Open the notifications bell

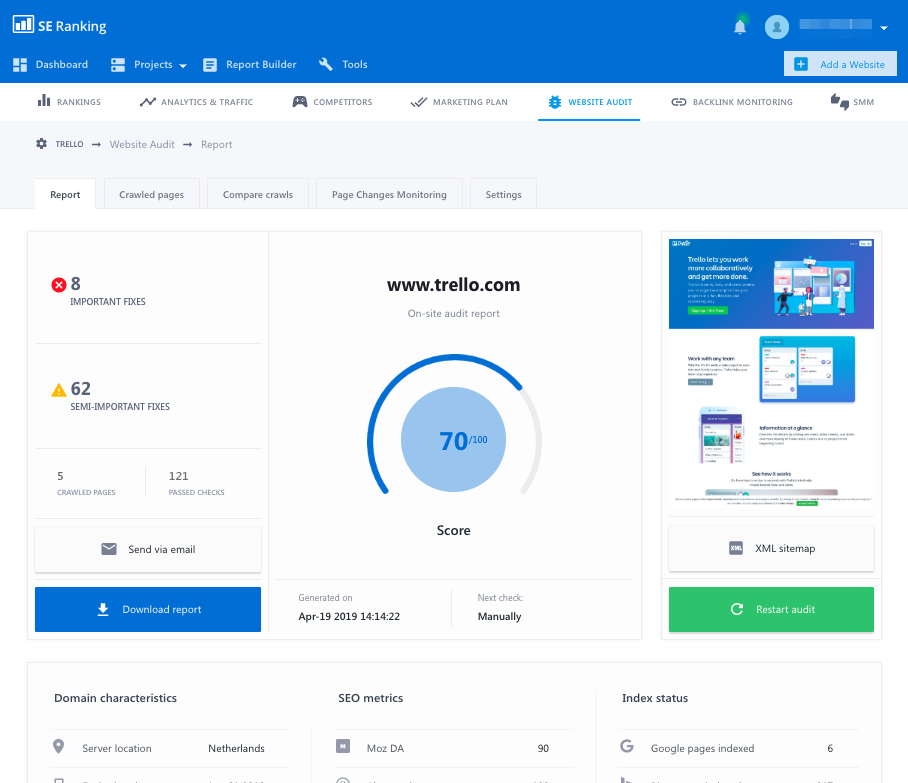pyautogui.click(x=739, y=27)
